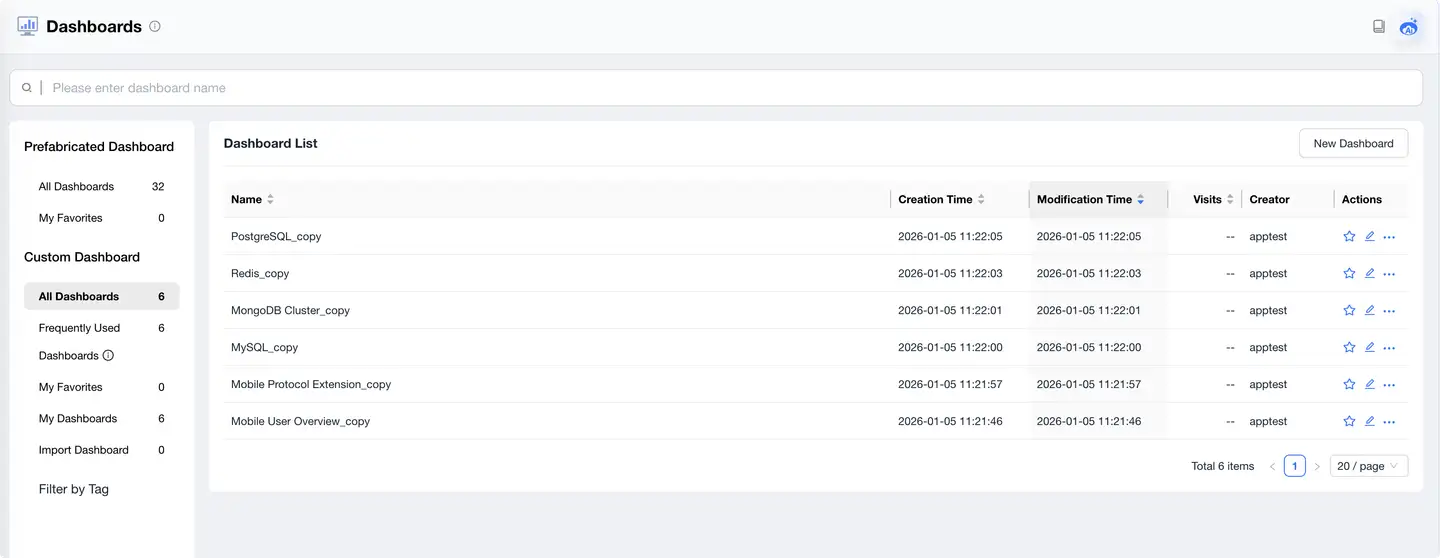Viewport: 1440px width, 558px height.
Task: Show more actions for MongoDB Cluster_copy
Action: pos(1389,311)
